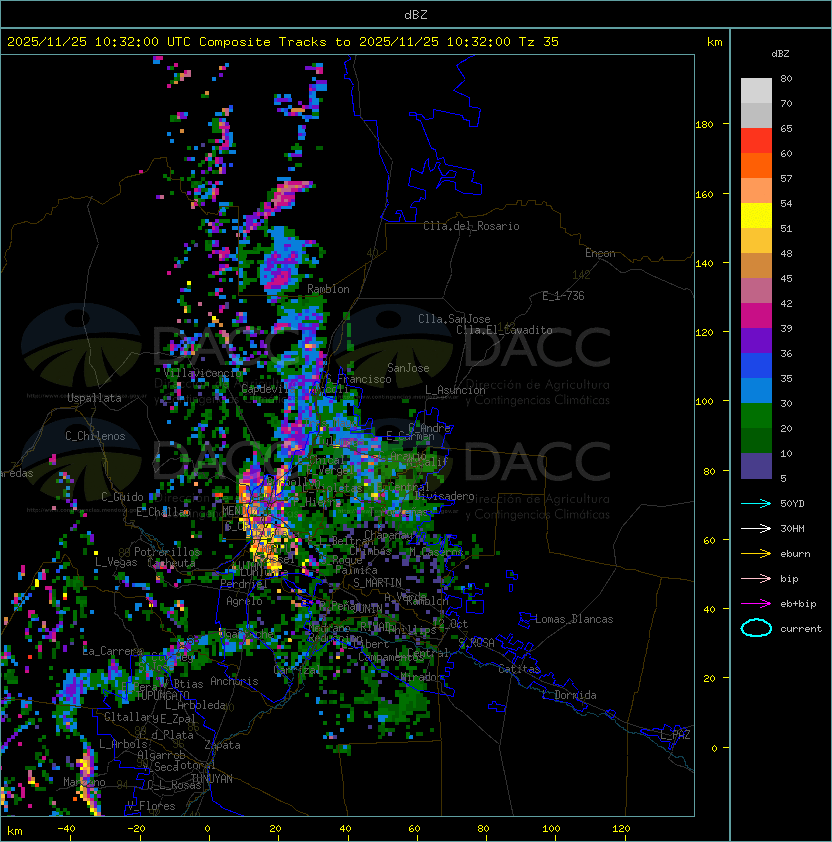This screenshot has width=832, height=842.
Task: Click the 'Clla.El_Cavadito' map label
Action: tap(504, 330)
